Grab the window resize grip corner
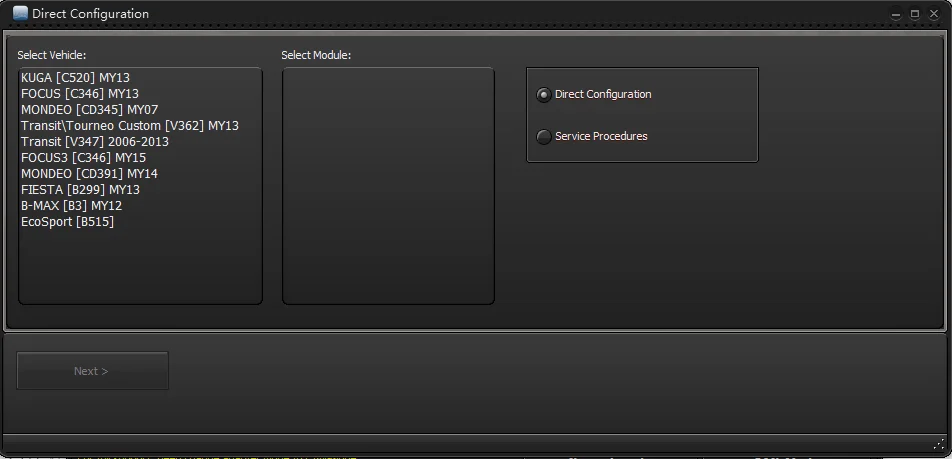This screenshot has width=952, height=459. tap(939, 442)
